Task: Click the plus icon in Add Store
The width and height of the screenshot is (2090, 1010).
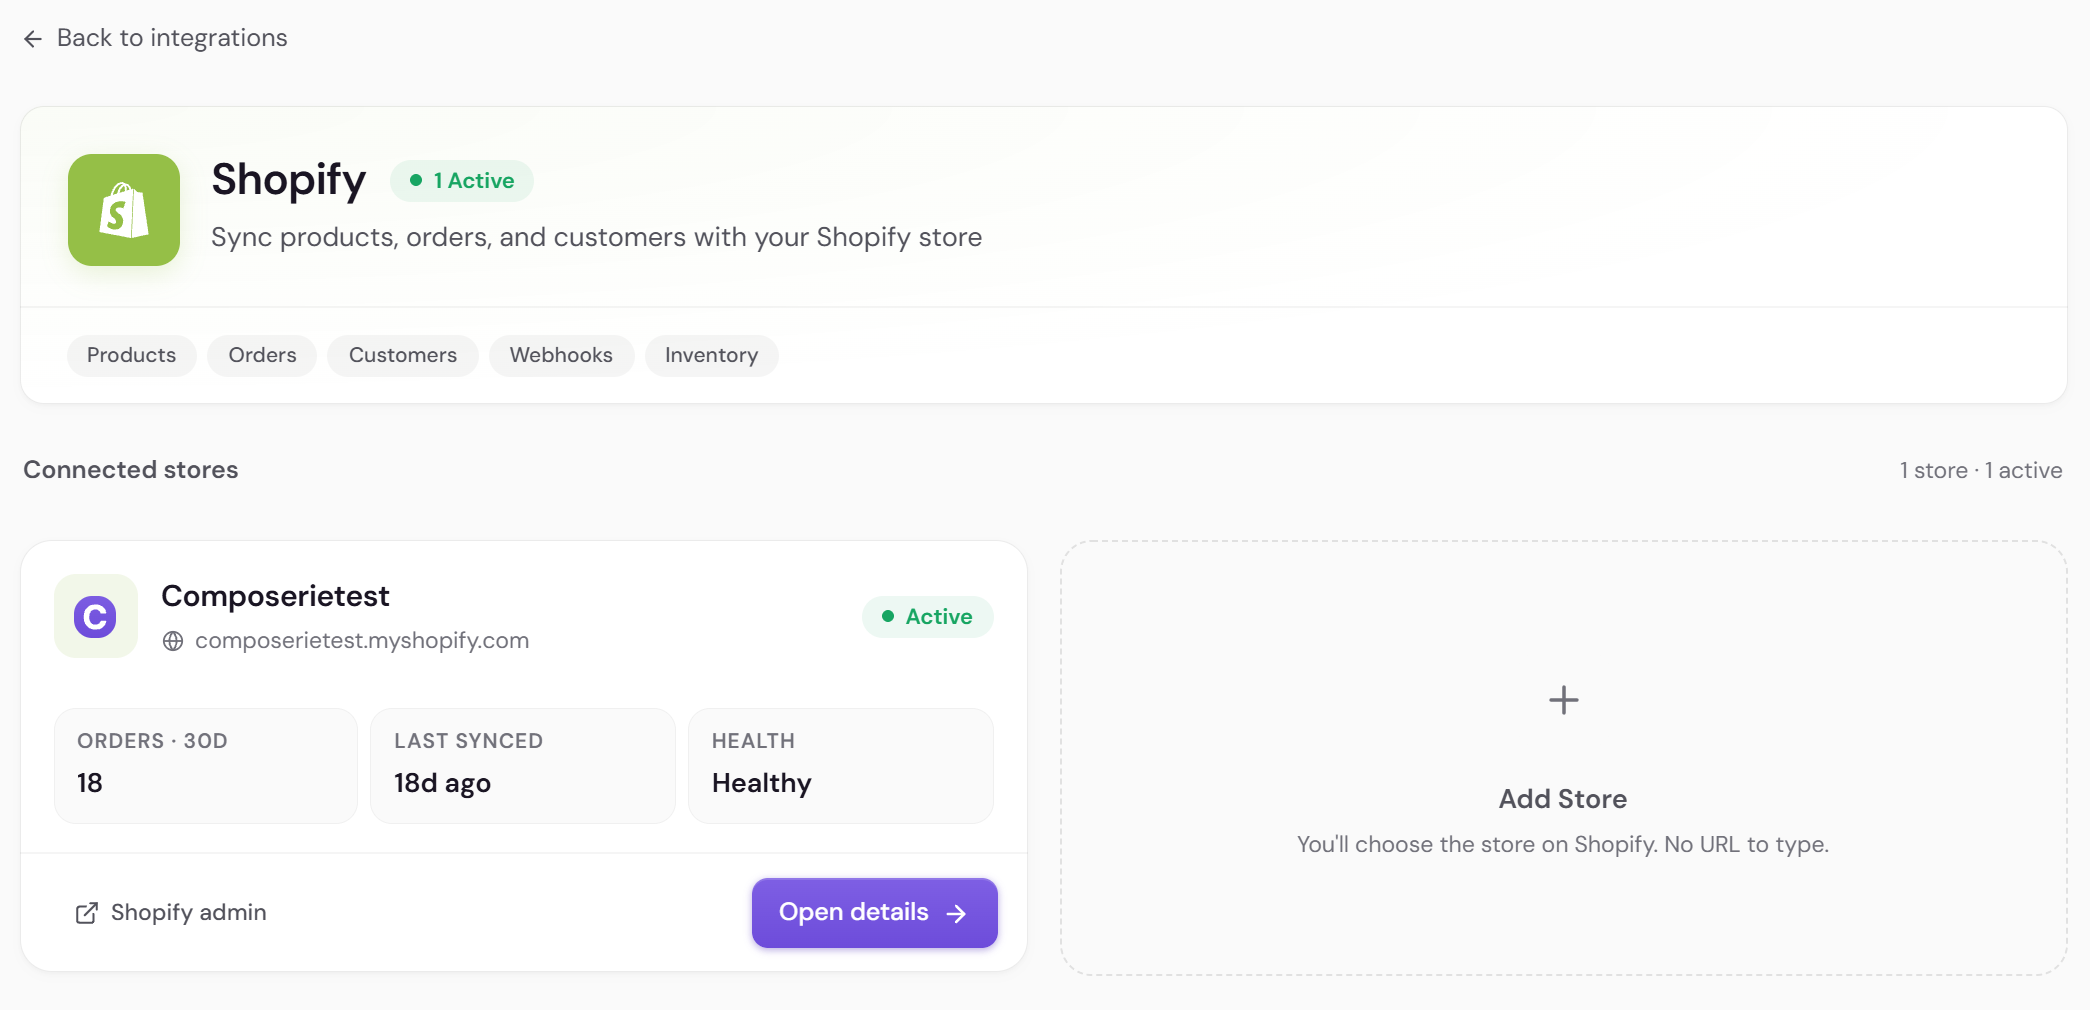Action: coord(1564,700)
